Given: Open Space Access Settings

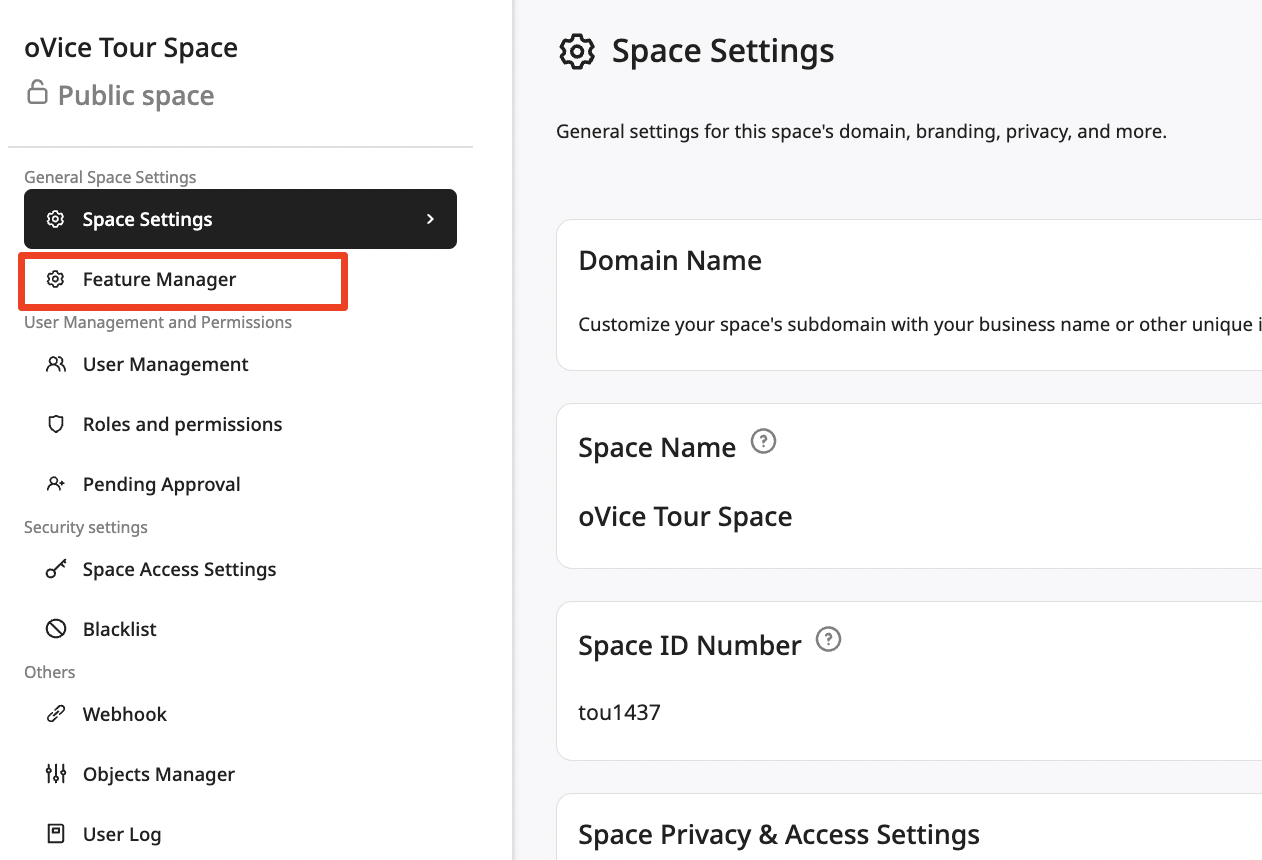Looking at the screenshot, I should 240,569.
